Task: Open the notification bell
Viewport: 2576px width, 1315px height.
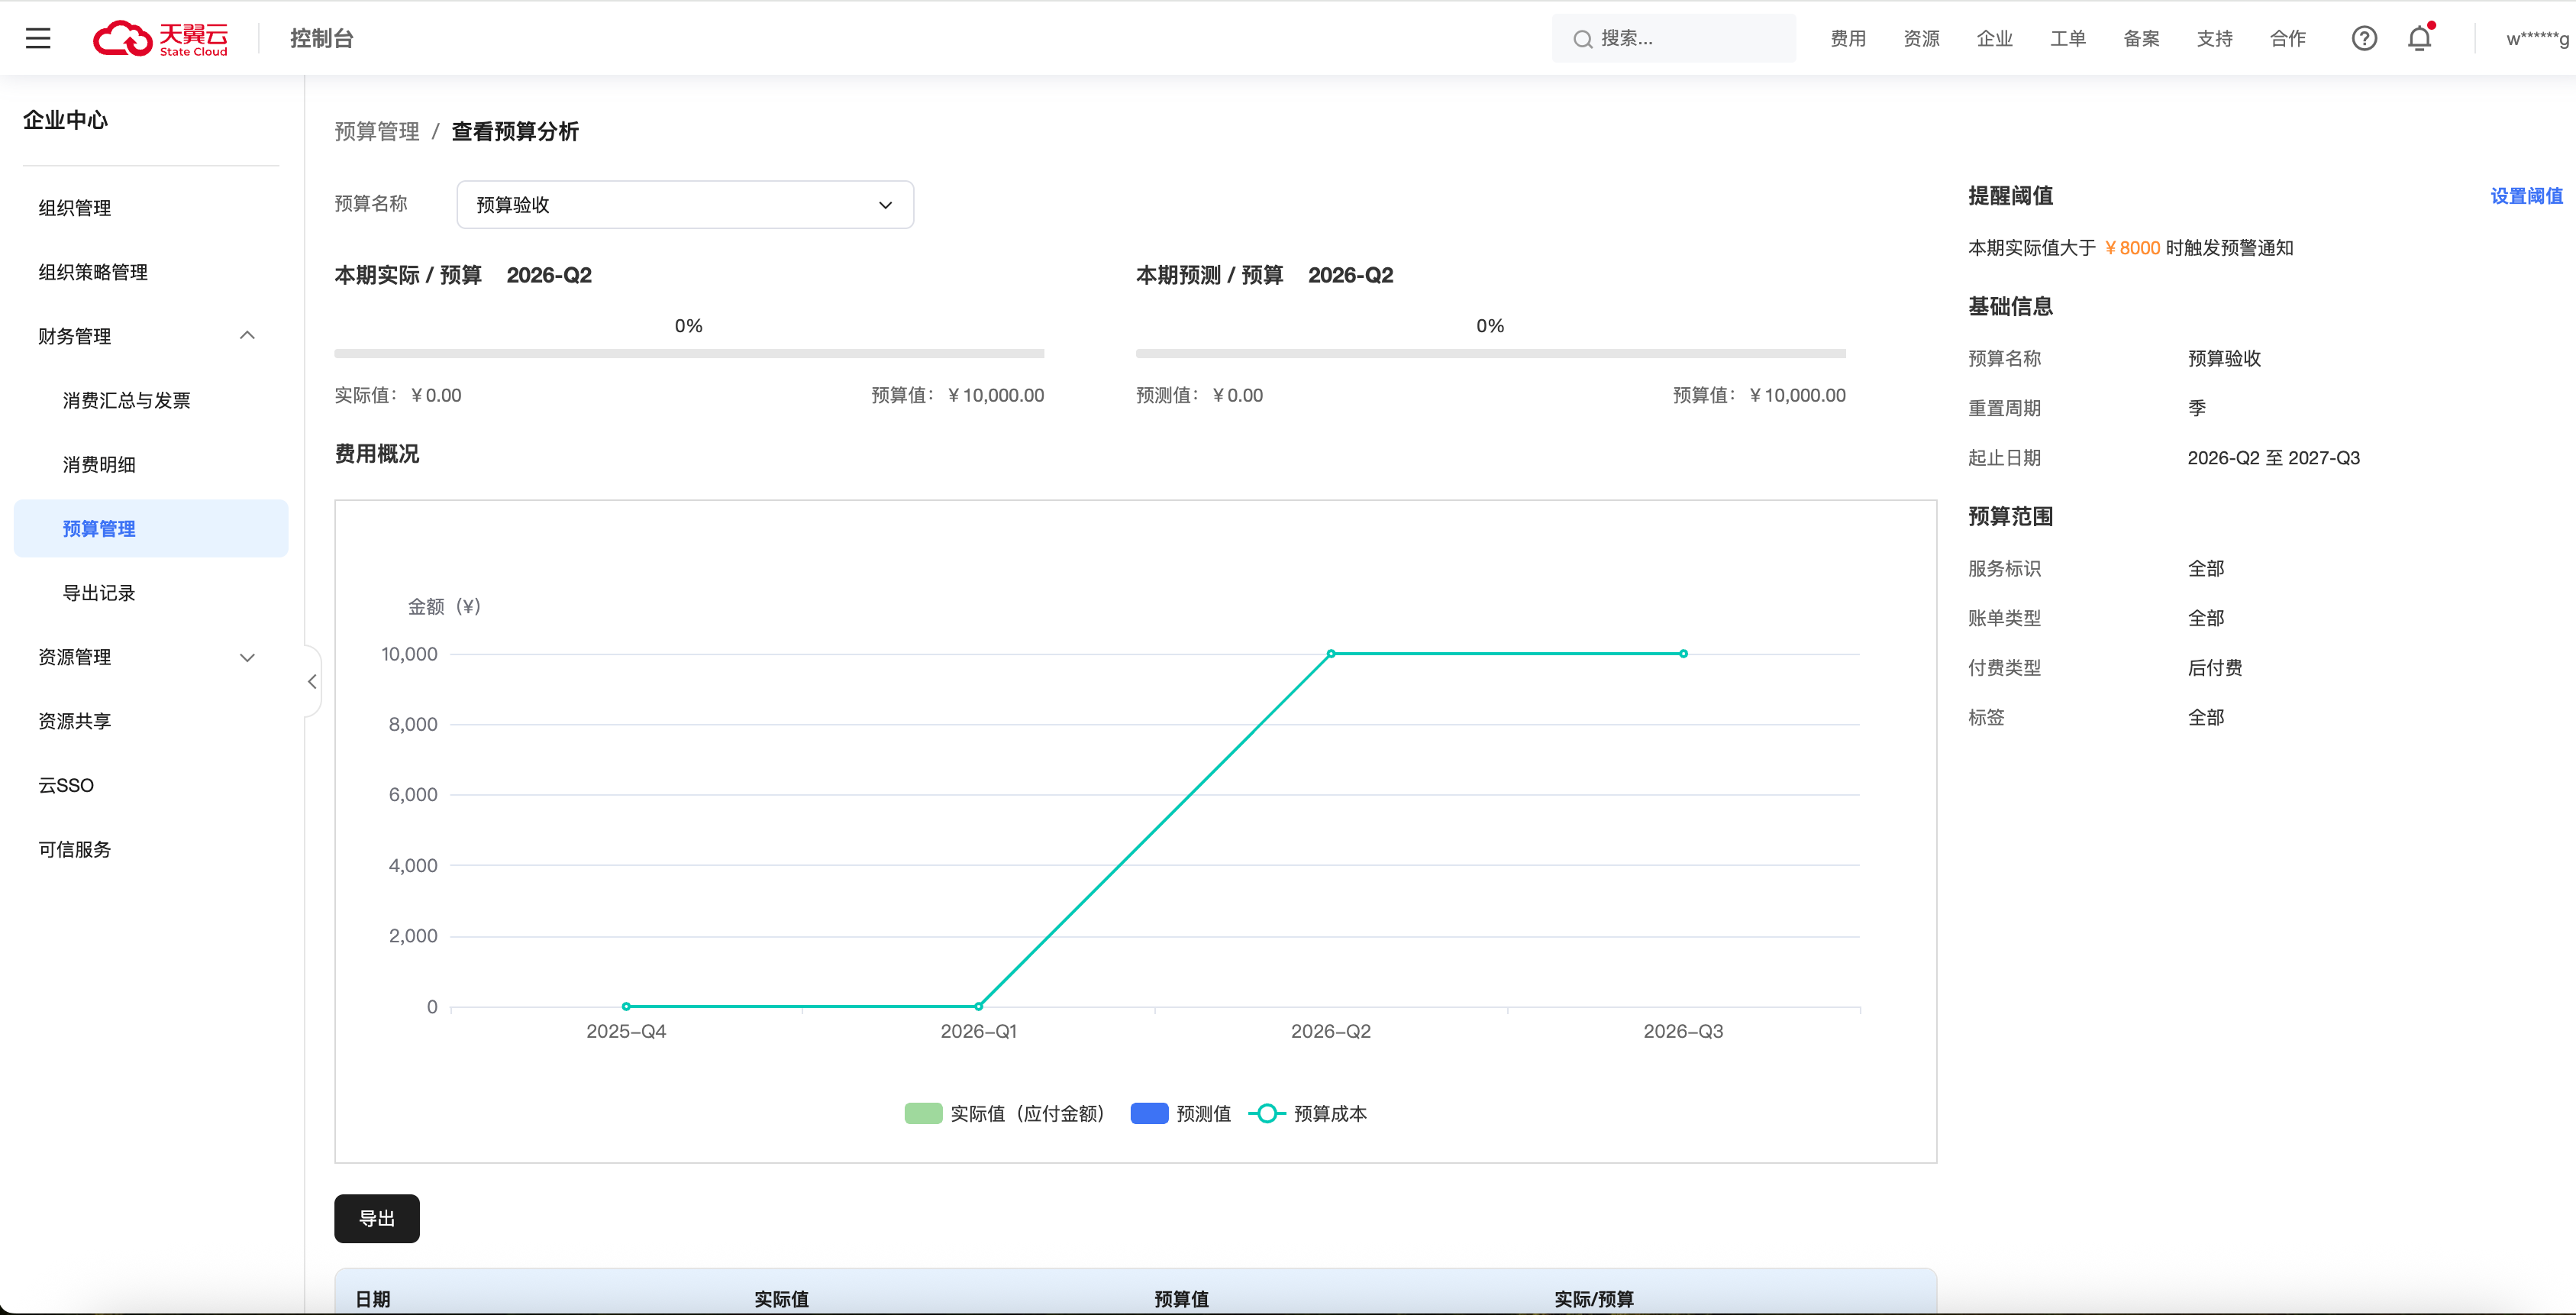Action: 2419,38
